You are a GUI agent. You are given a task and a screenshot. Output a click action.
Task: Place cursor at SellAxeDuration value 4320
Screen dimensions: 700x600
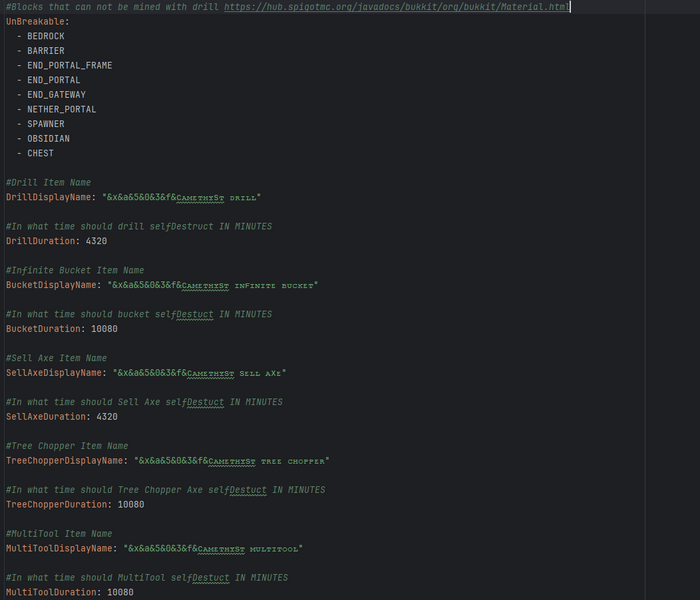(107, 417)
